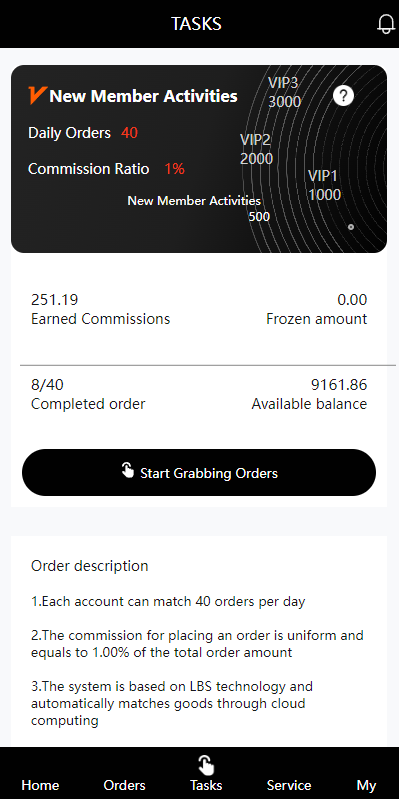Go to the Home tab
Screen dimensions: 399x799
(40, 785)
